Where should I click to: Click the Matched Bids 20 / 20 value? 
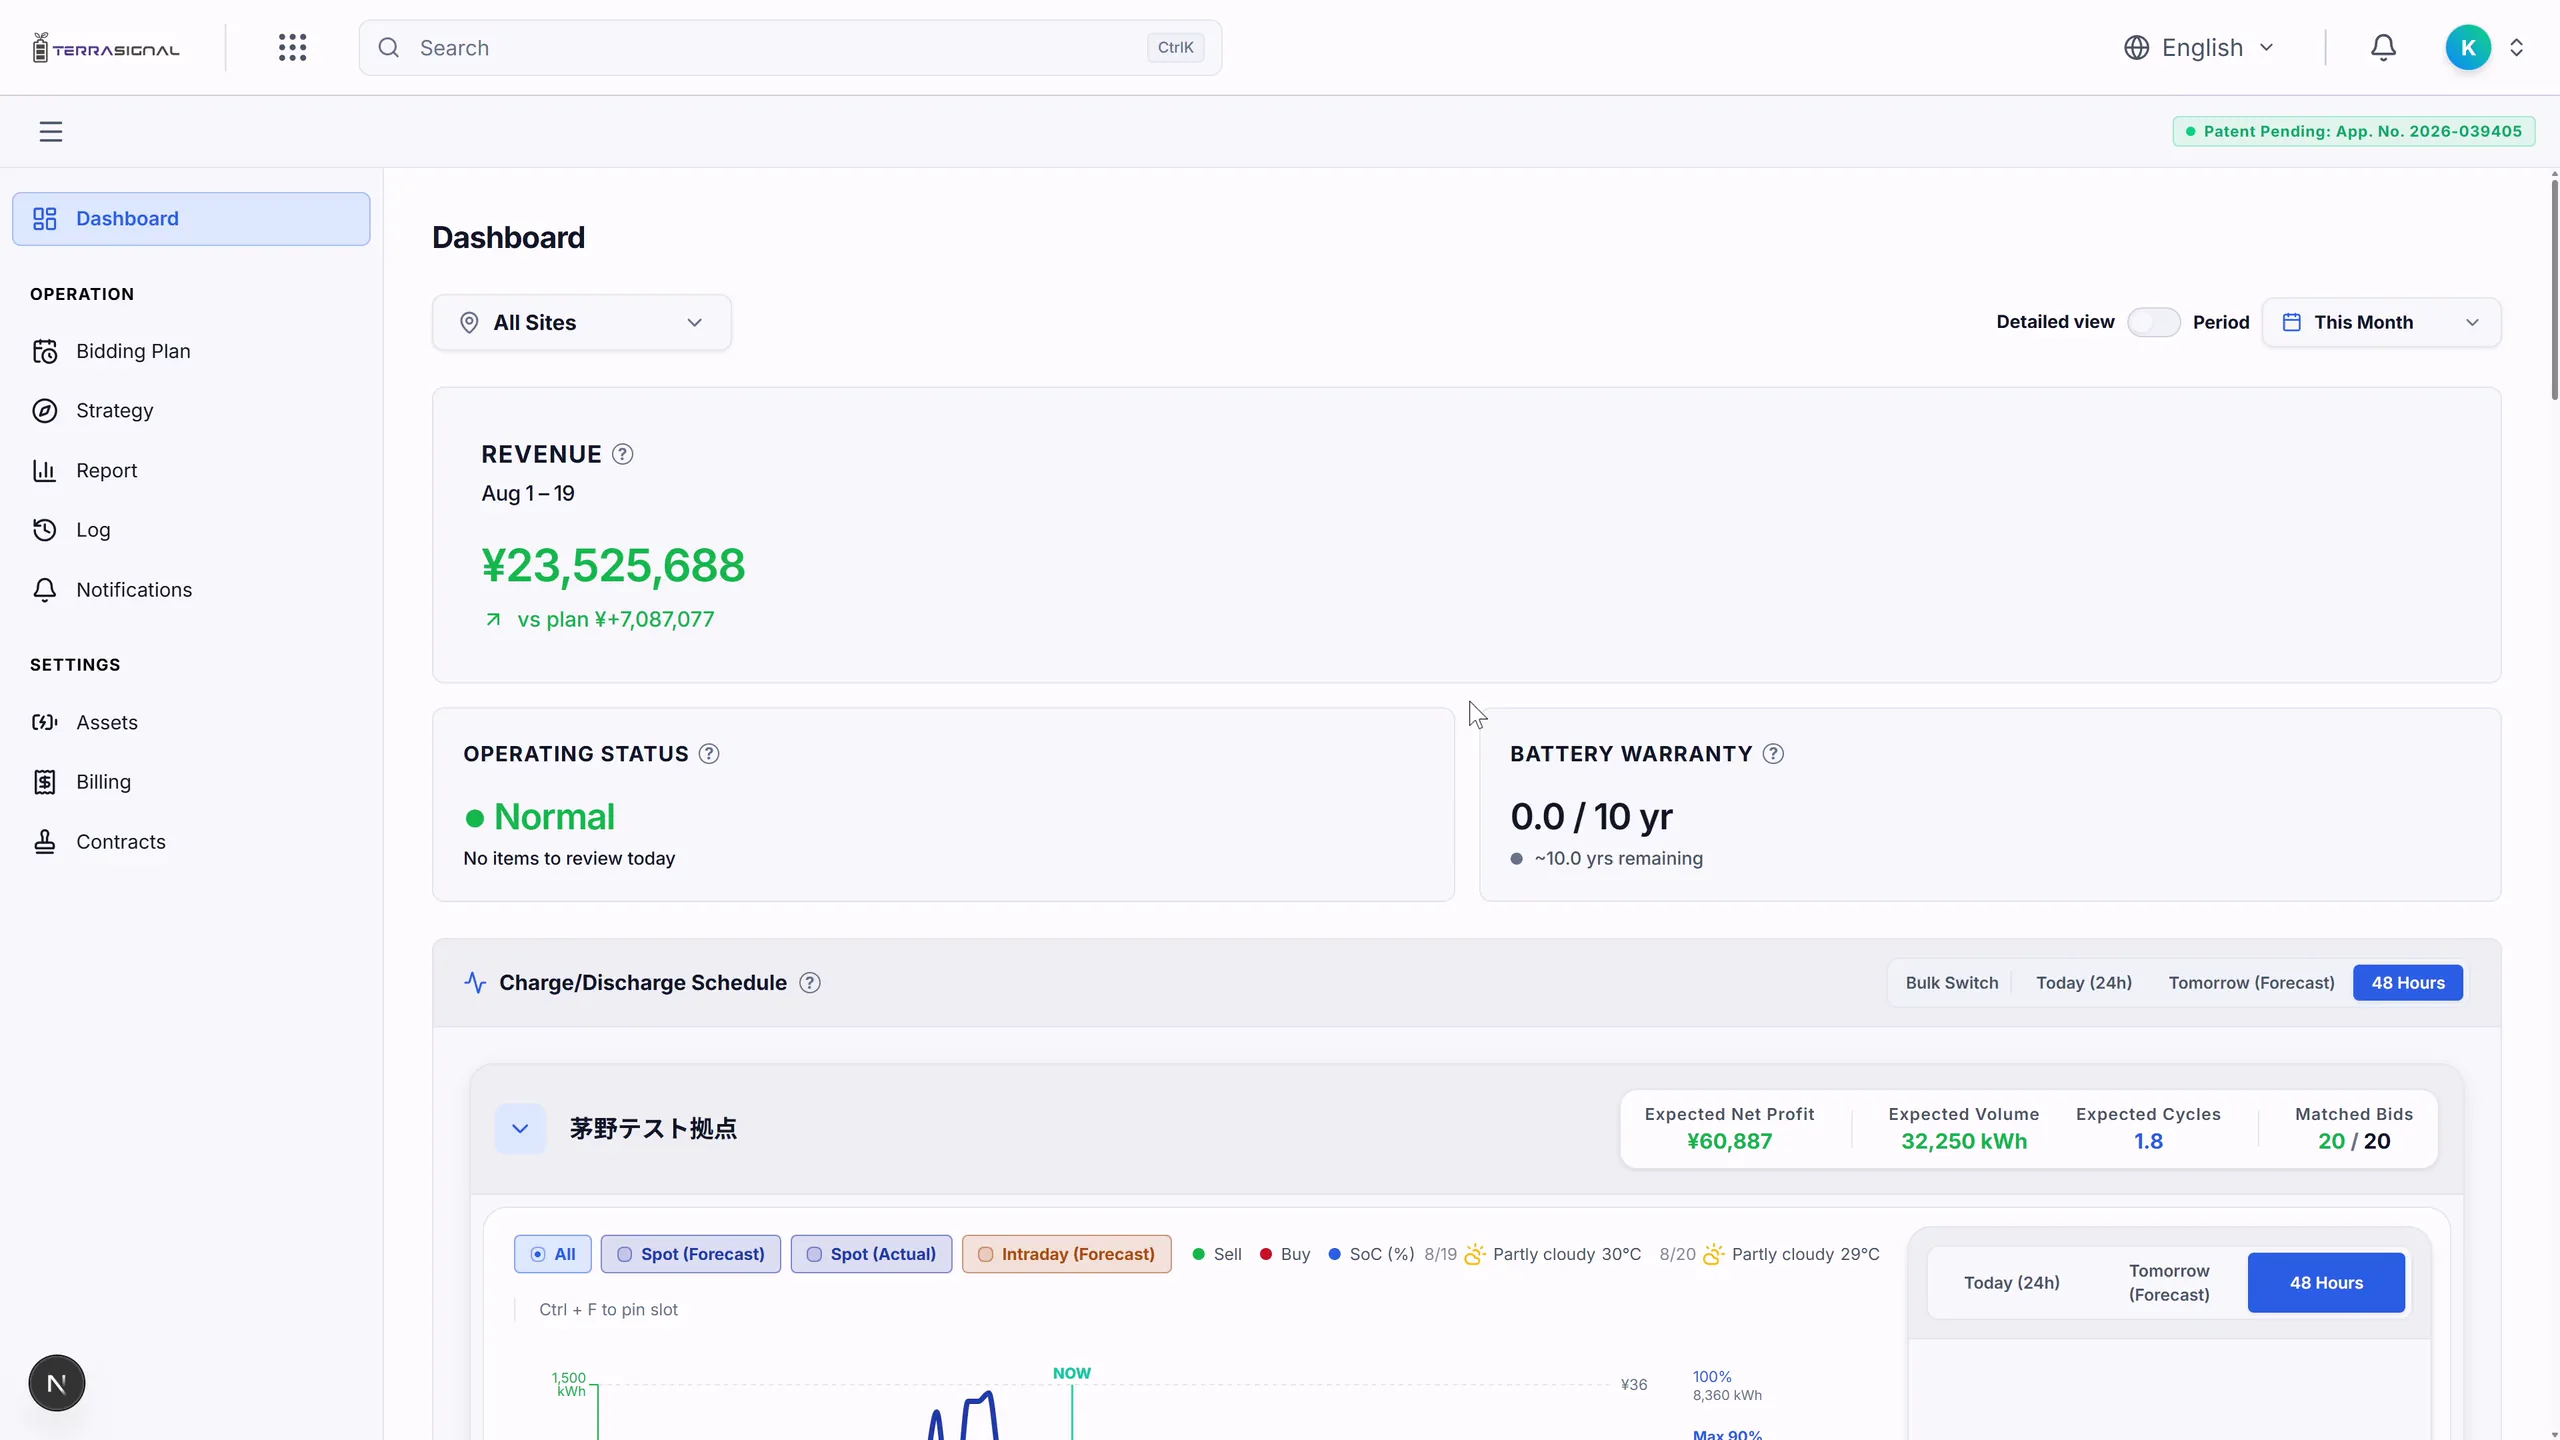click(x=2354, y=1142)
